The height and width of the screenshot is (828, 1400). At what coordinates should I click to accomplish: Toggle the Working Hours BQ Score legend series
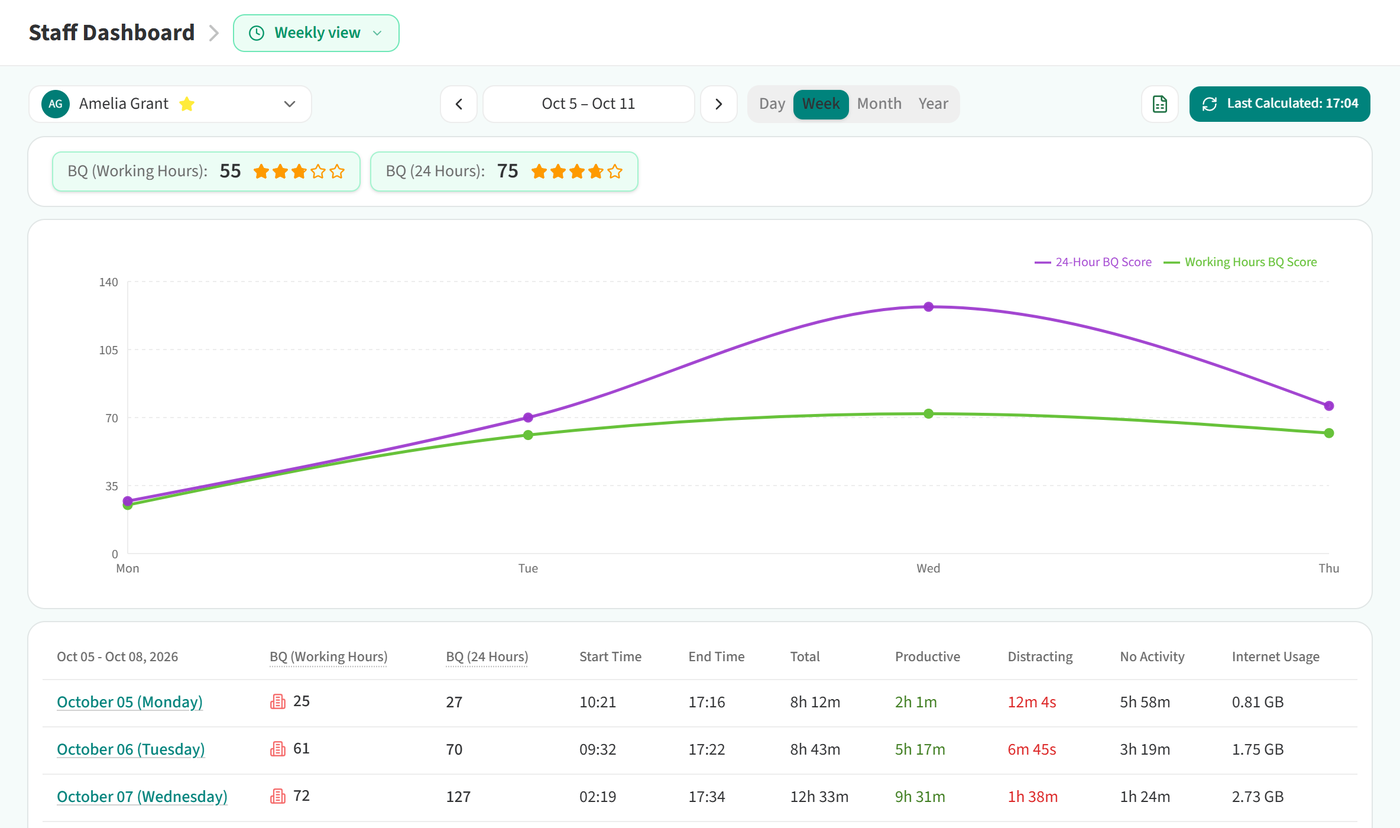coord(1240,262)
